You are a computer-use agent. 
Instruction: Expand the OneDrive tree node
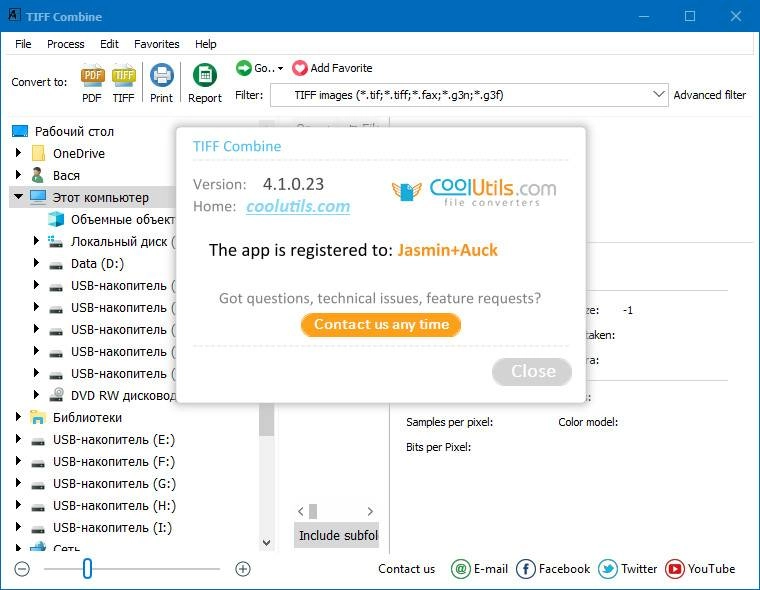pyautogui.click(x=18, y=153)
